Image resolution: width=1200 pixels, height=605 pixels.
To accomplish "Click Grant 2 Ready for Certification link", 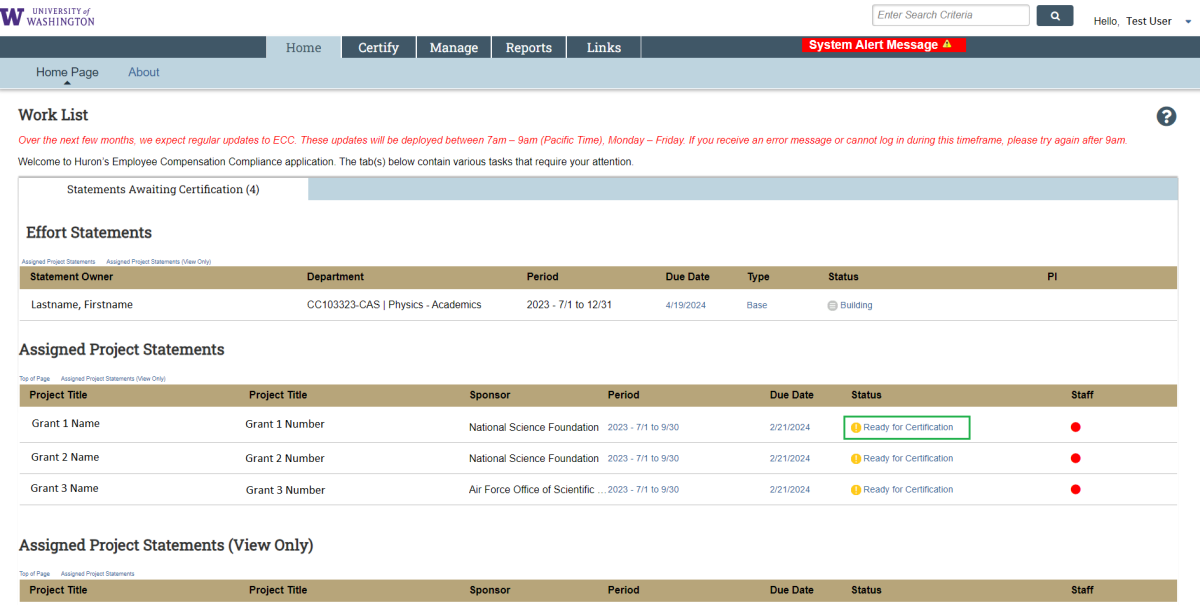I will click(x=908, y=458).
